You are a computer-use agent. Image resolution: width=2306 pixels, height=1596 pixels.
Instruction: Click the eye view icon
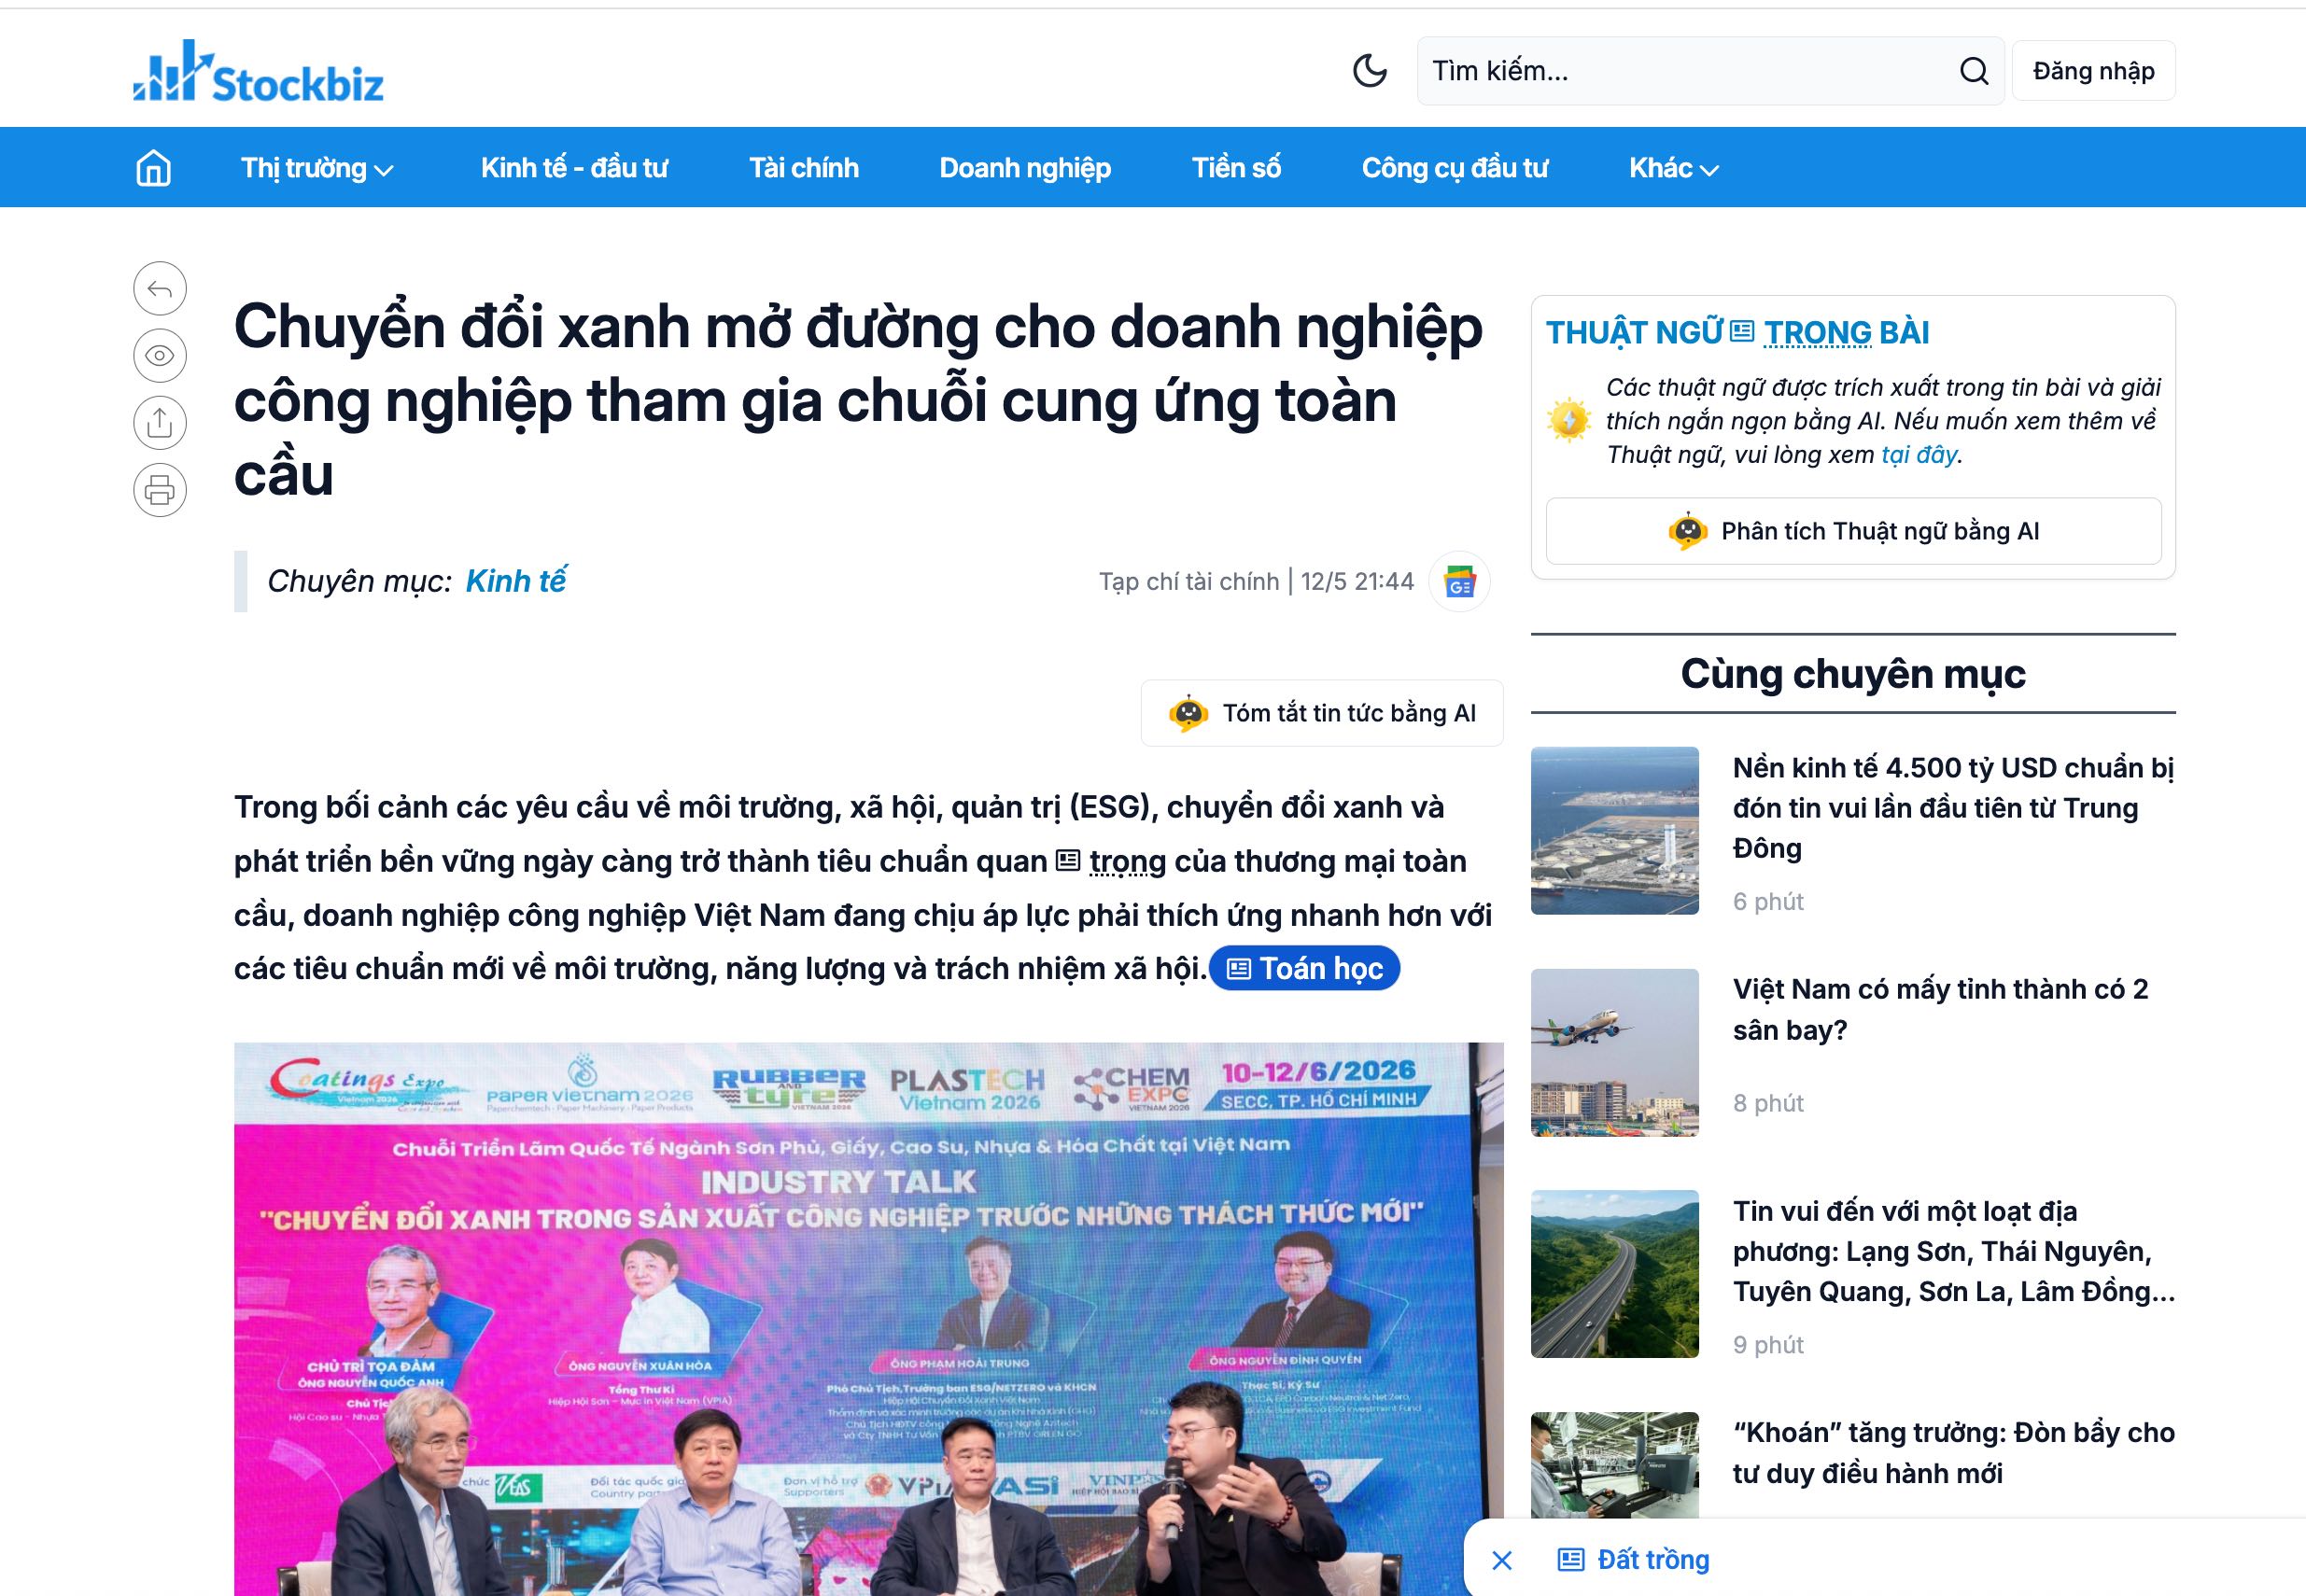coord(160,356)
